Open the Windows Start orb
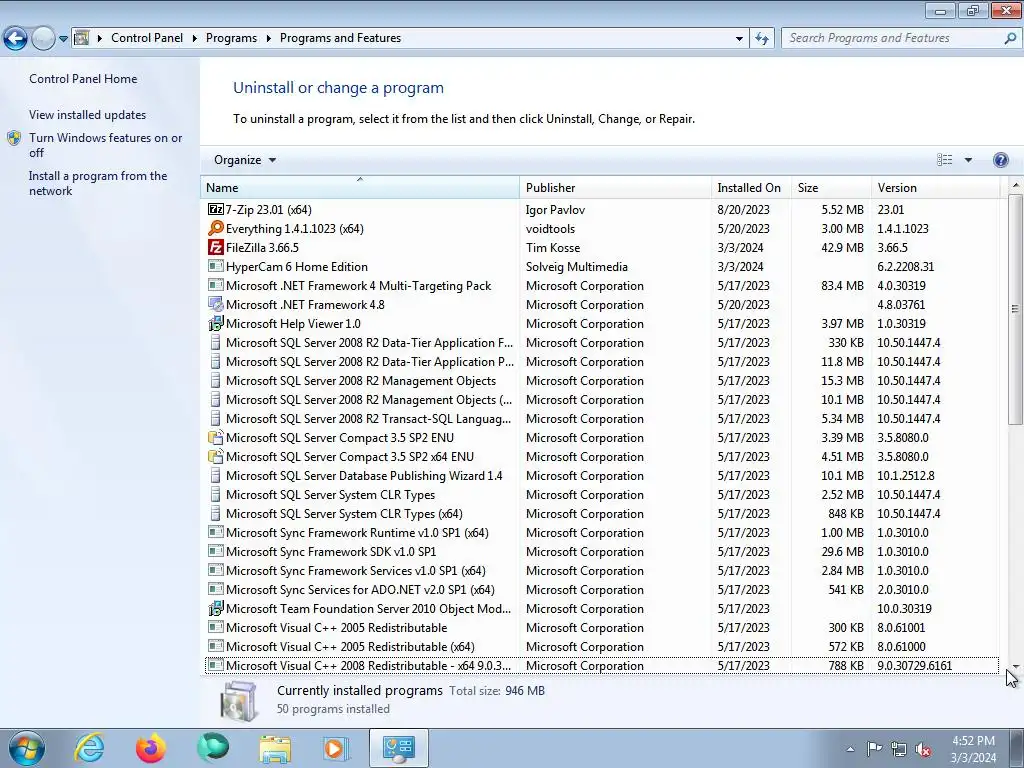The image size is (1024, 768). tap(27, 748)
